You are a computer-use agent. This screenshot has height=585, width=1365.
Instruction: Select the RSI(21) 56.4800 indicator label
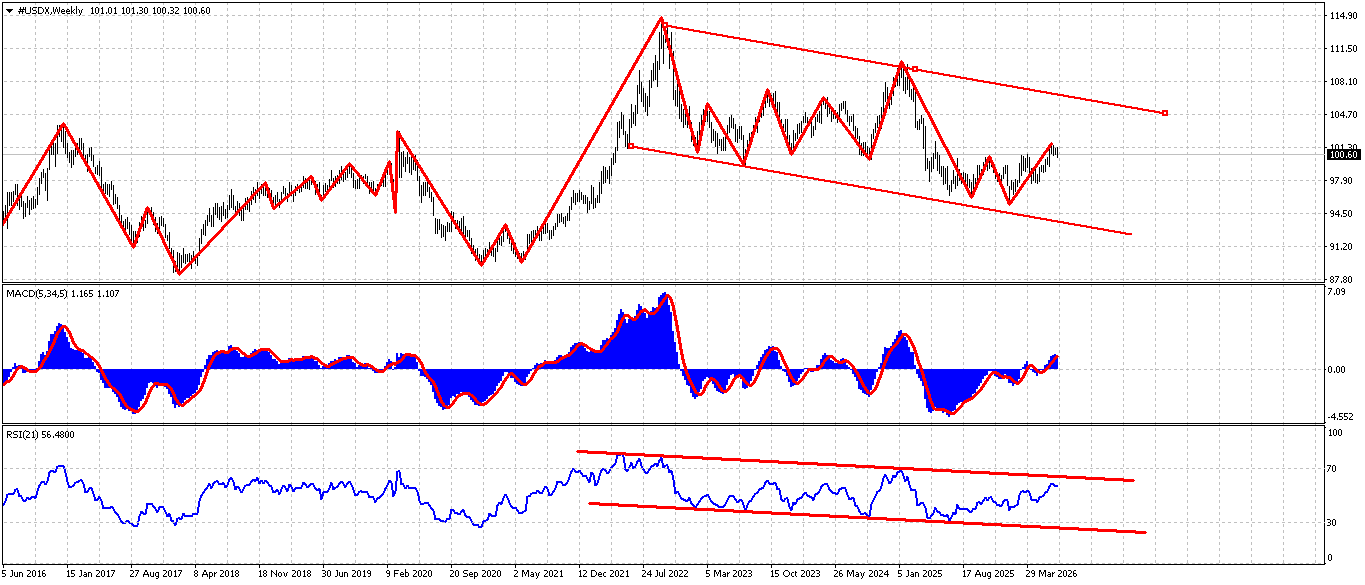[x=42, y=434]
